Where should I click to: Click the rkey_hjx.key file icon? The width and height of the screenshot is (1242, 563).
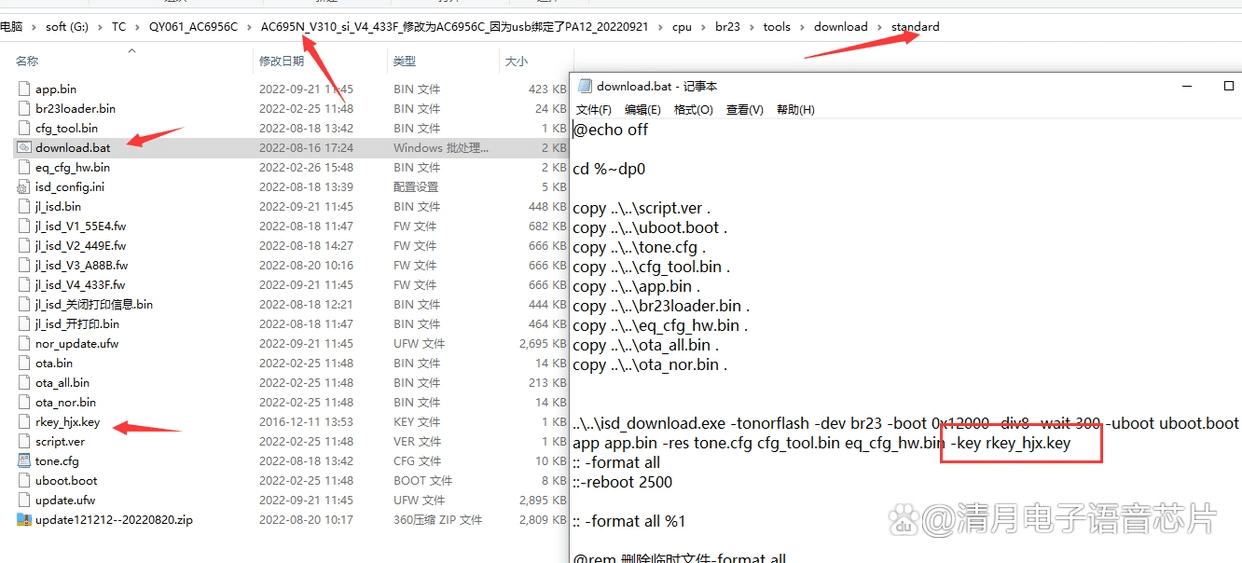(x=25, y=422)
